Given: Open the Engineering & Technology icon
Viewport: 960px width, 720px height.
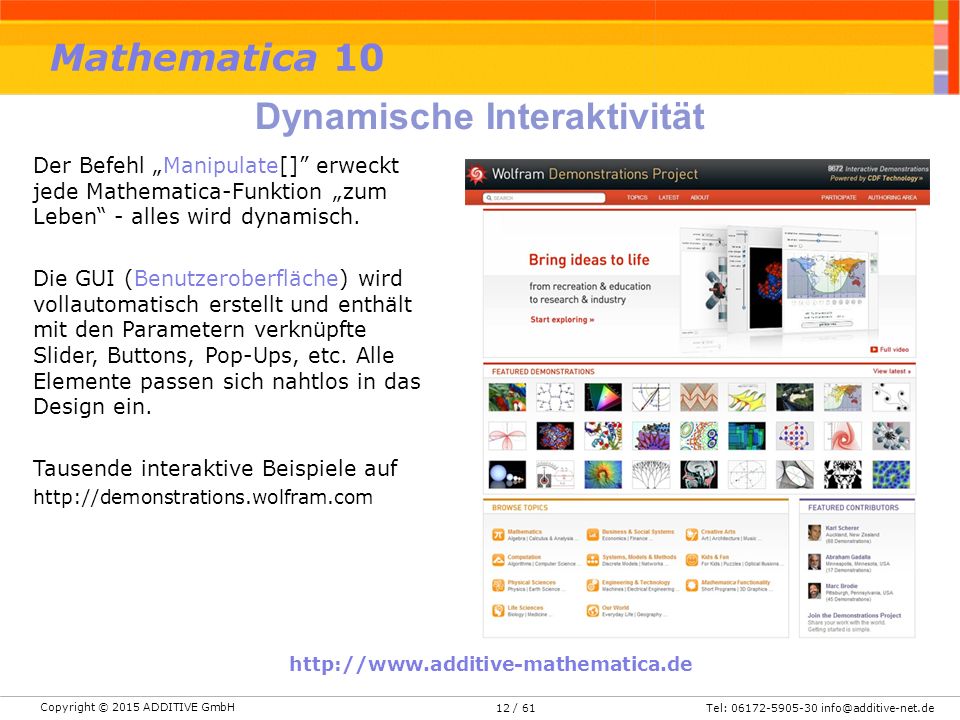Looking at the screenshot, I should pos(593,585).
